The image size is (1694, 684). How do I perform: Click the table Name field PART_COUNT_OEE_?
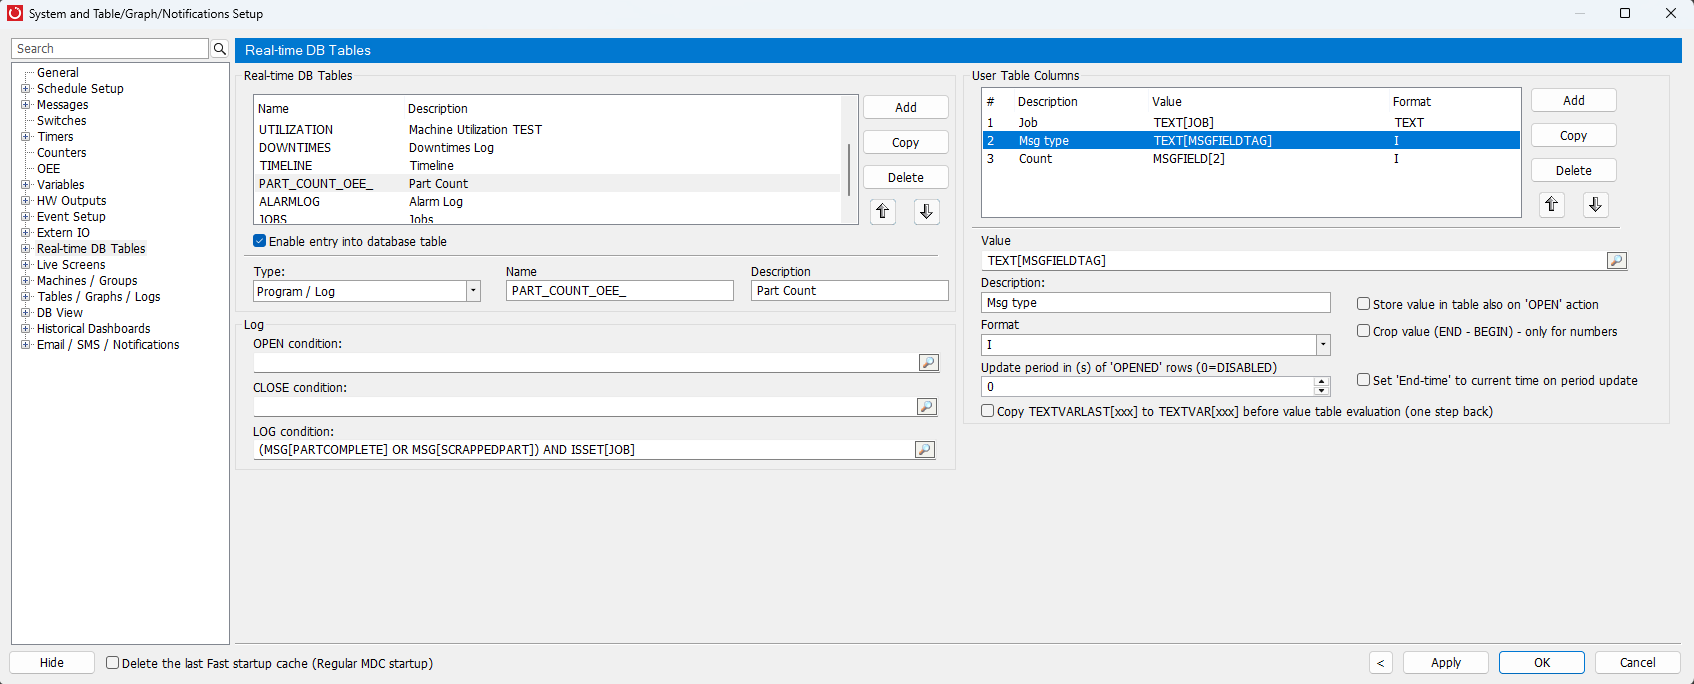(620, 291)
